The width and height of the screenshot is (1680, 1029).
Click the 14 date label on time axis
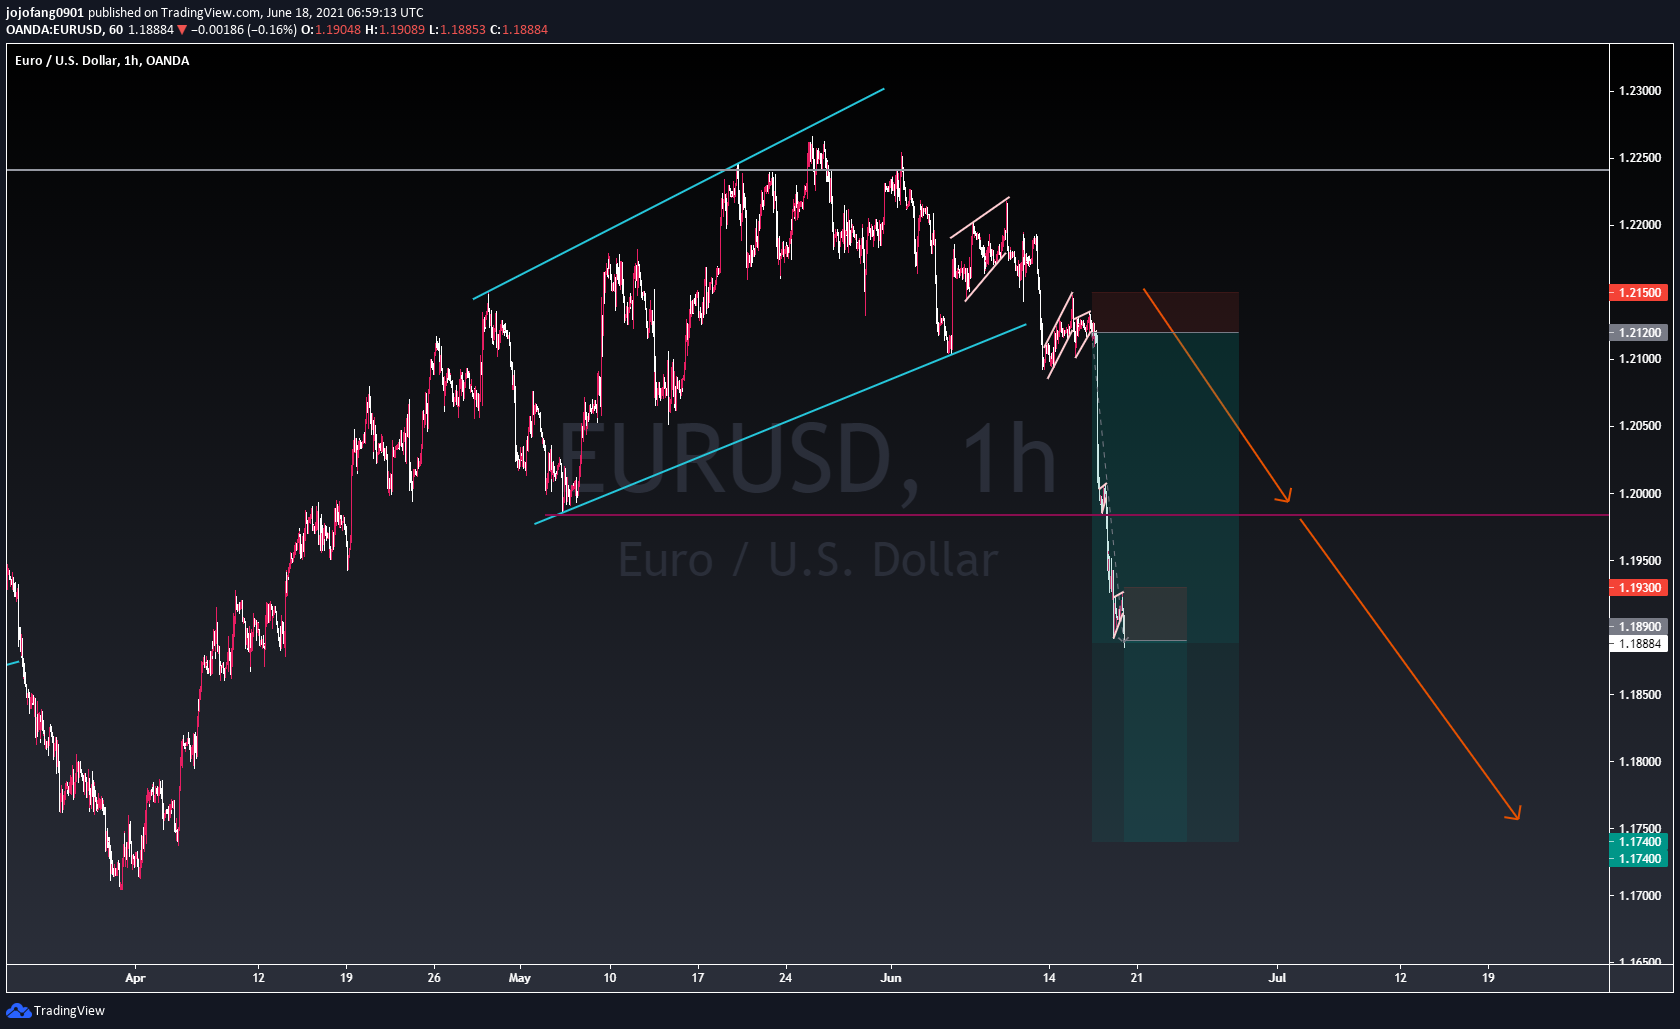1049,978
